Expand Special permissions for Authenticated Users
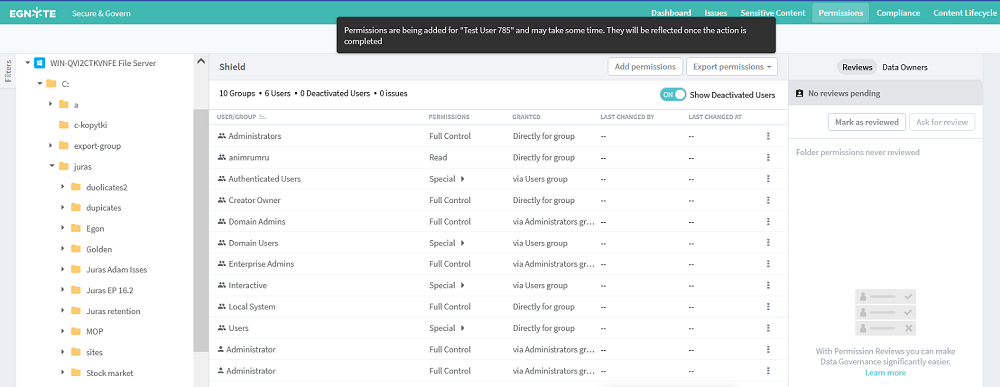 pyautogui.click(x=462, y=179)
